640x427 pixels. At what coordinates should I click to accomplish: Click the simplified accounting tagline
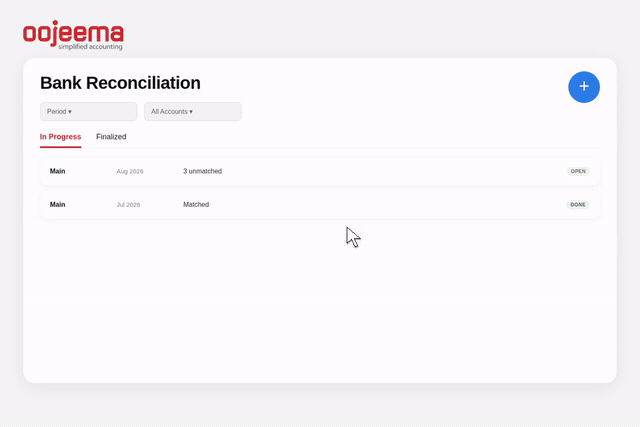coord(90,47)
